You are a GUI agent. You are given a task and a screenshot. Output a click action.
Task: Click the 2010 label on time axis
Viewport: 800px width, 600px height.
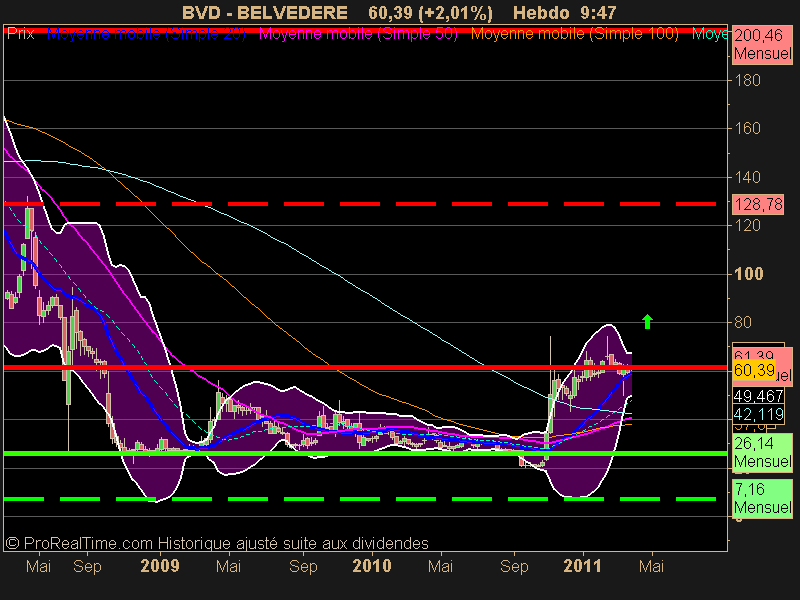(x=372, y=566)
